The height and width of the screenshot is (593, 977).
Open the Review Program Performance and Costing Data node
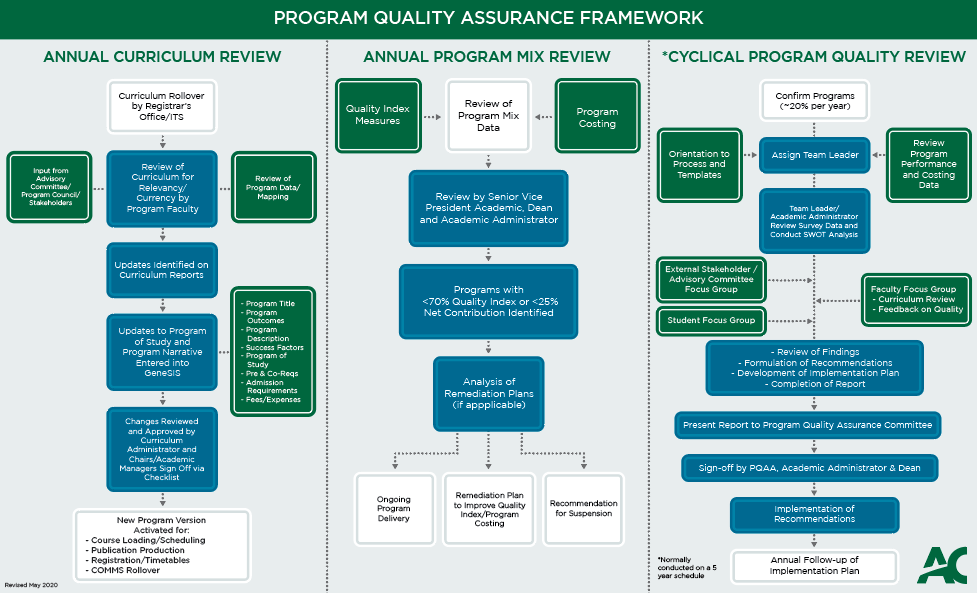pyautogui.click(x=929, y=166)
